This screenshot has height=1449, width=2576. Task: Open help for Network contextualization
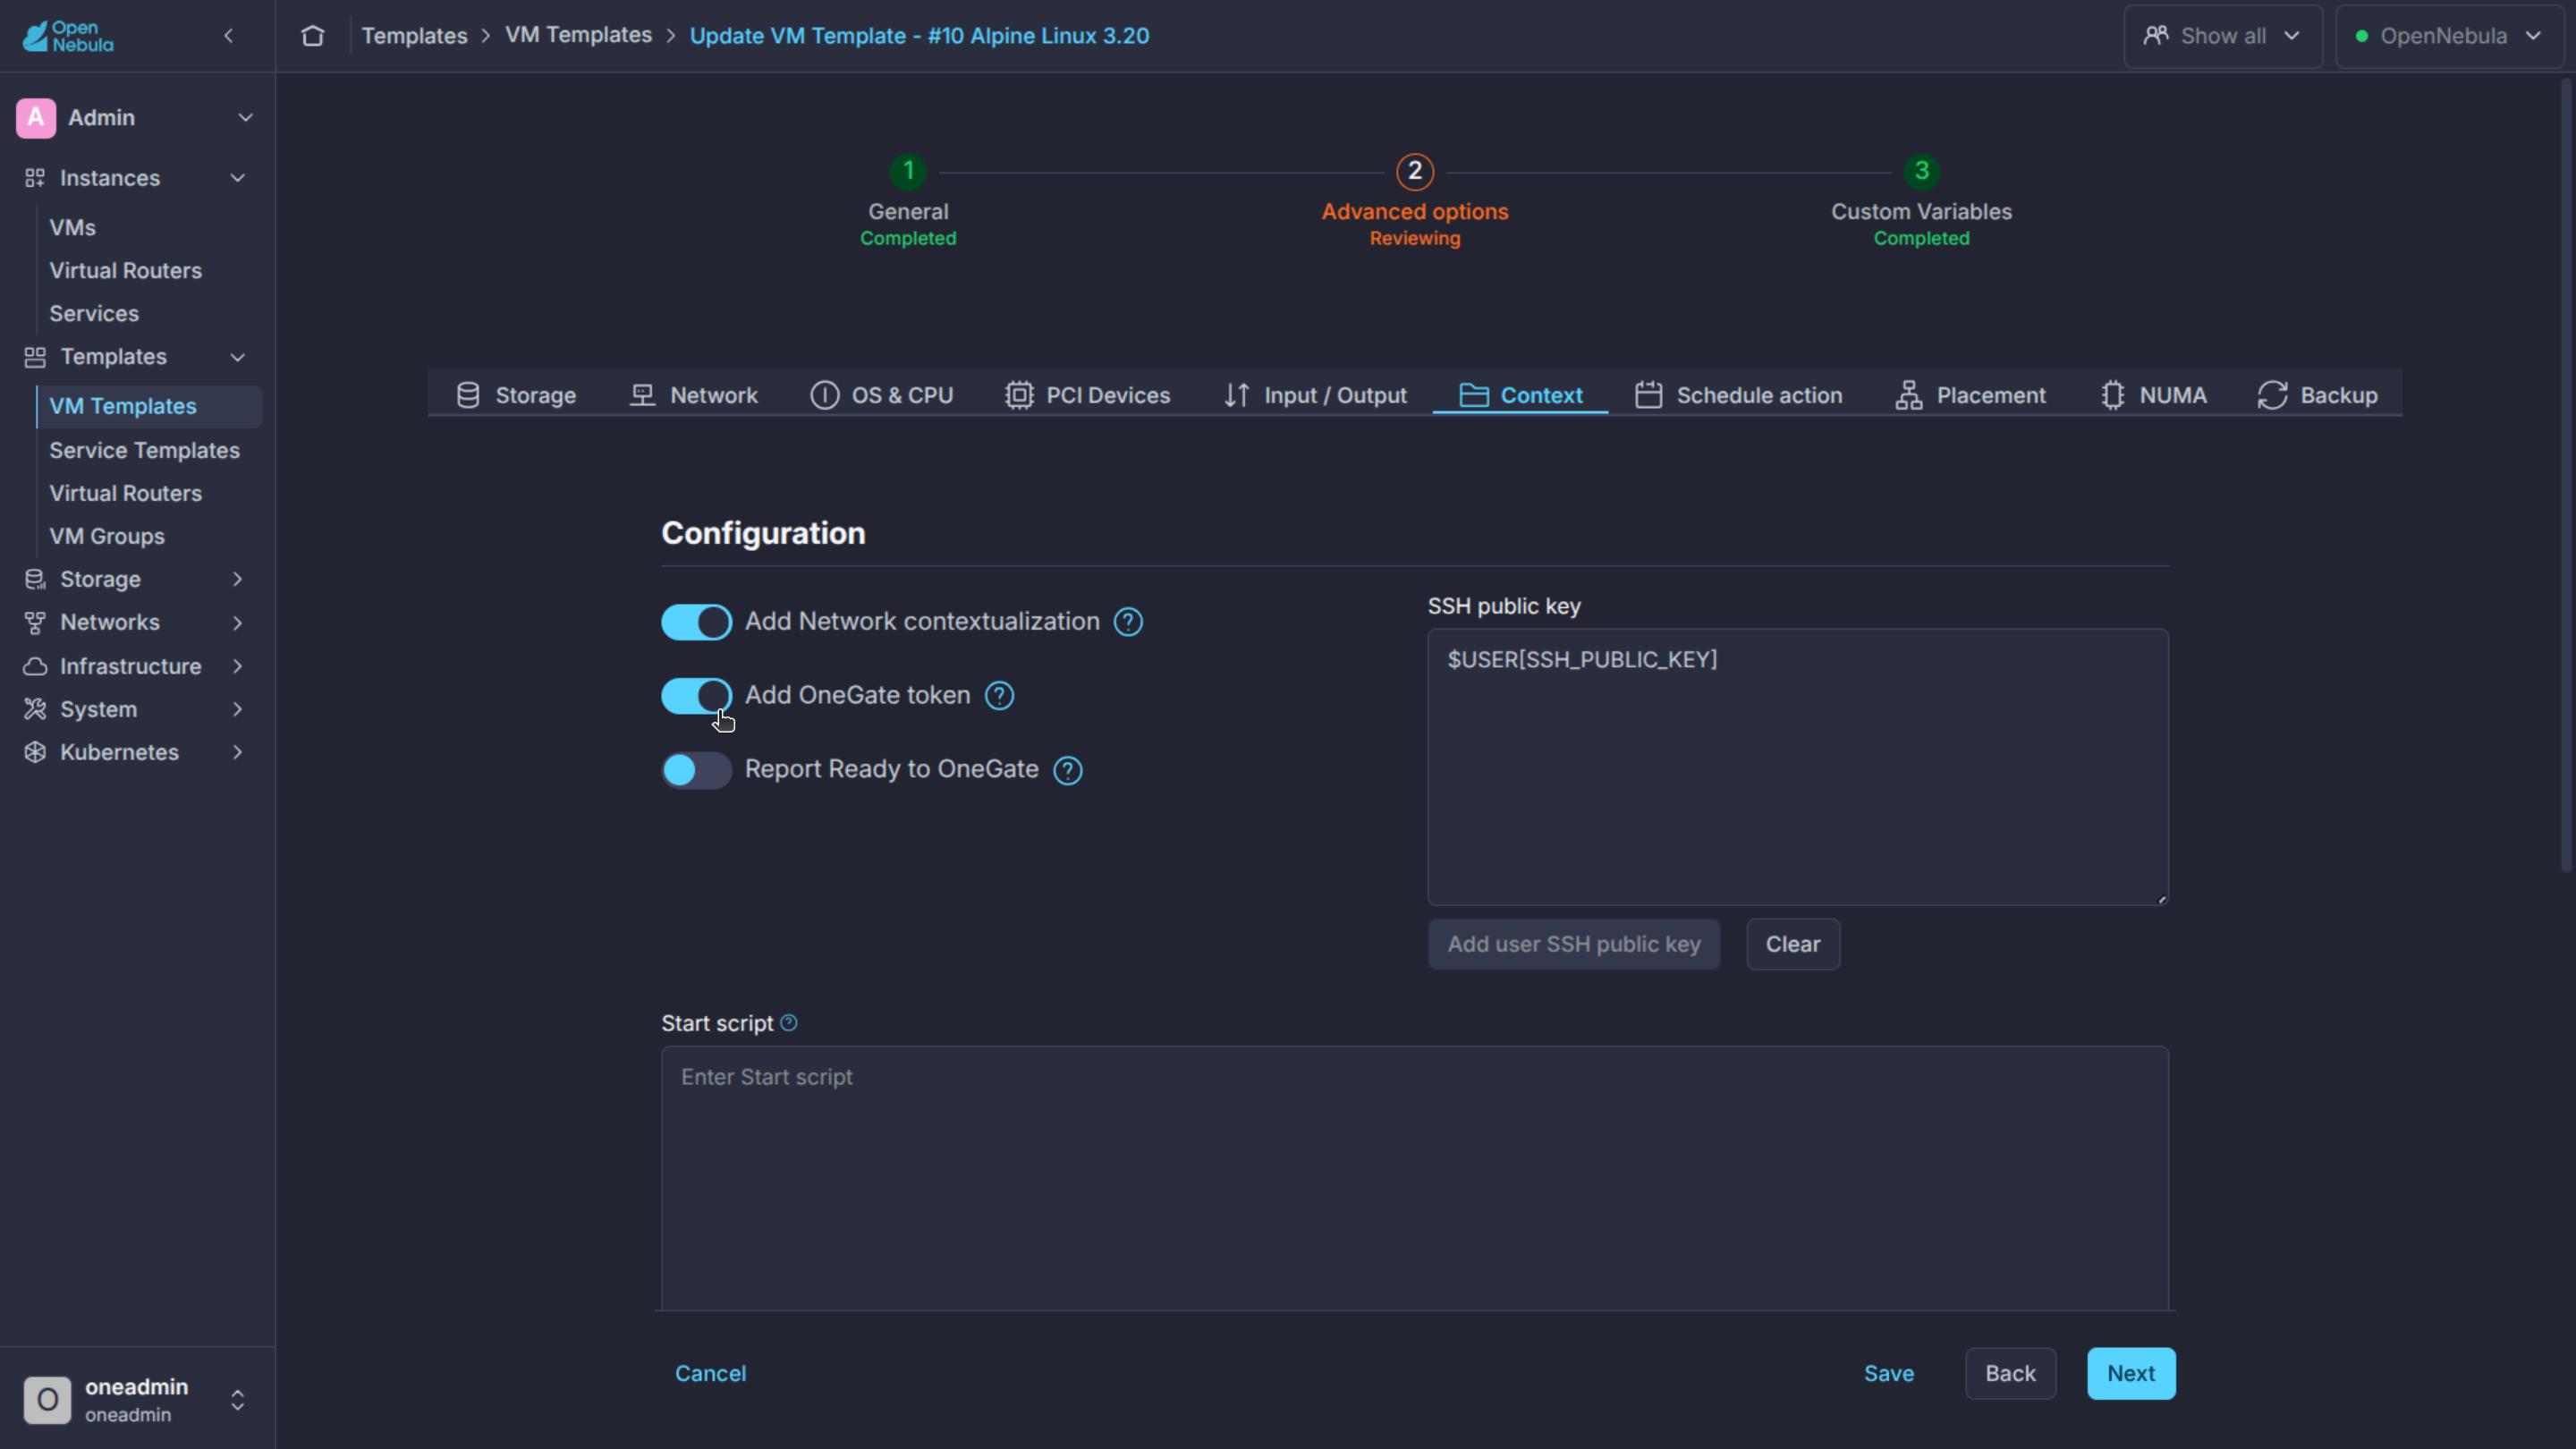(1128, 622)
